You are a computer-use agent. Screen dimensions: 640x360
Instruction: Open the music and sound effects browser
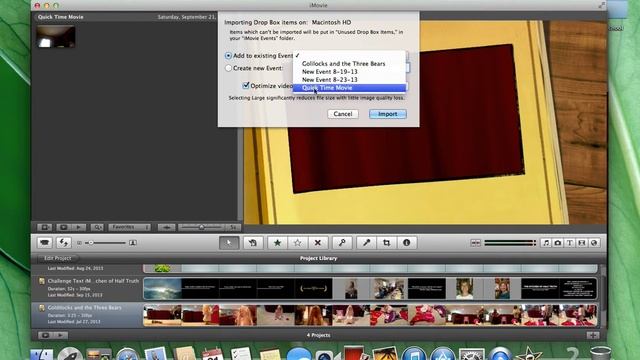(546, 243)
